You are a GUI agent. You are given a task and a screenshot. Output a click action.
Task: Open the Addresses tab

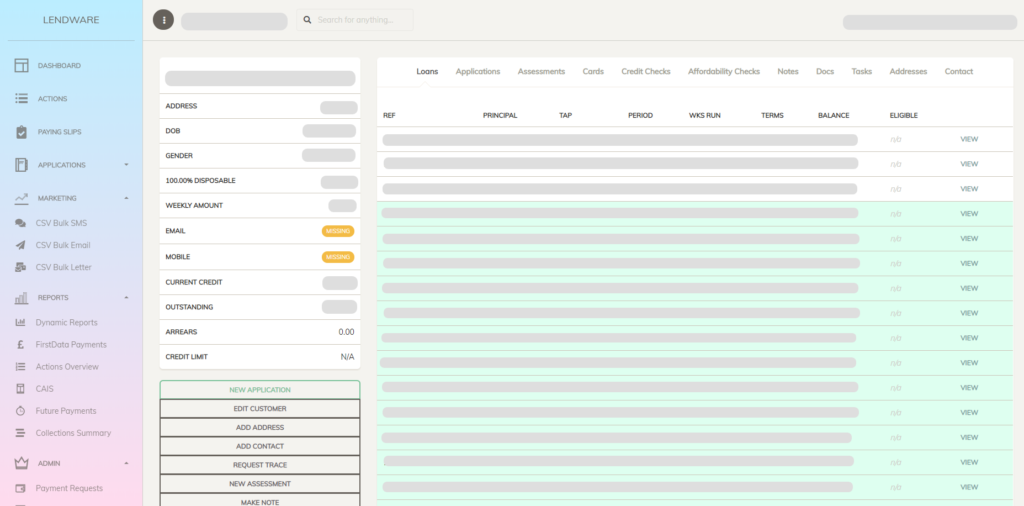coord(908,72)
